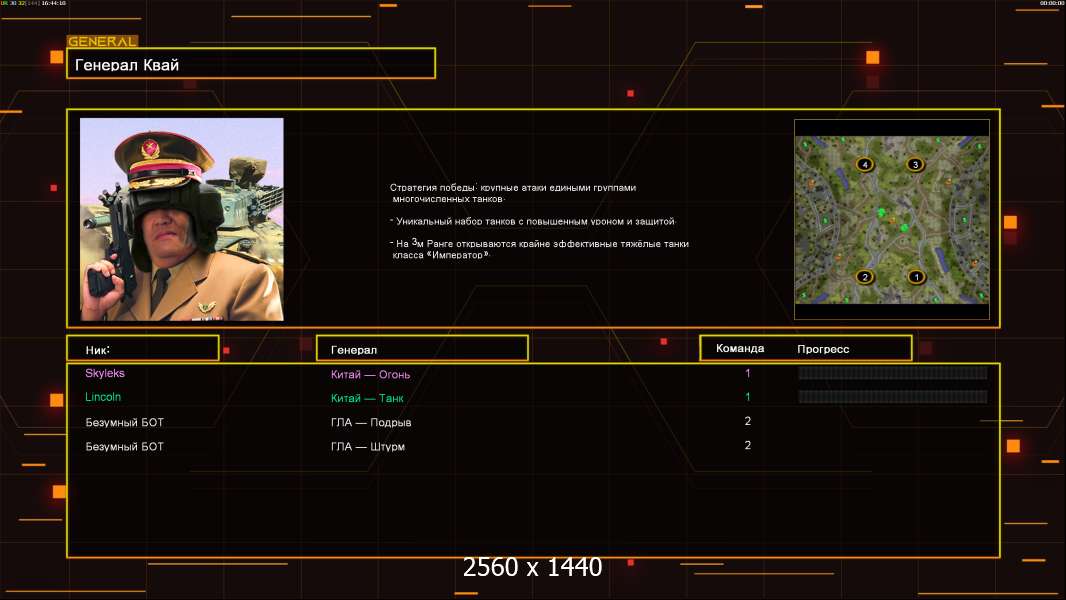Viewport: 1066px width, 600px height.
Task: Select start position 4 marker on minimap
Action: (x=864, y=164)
